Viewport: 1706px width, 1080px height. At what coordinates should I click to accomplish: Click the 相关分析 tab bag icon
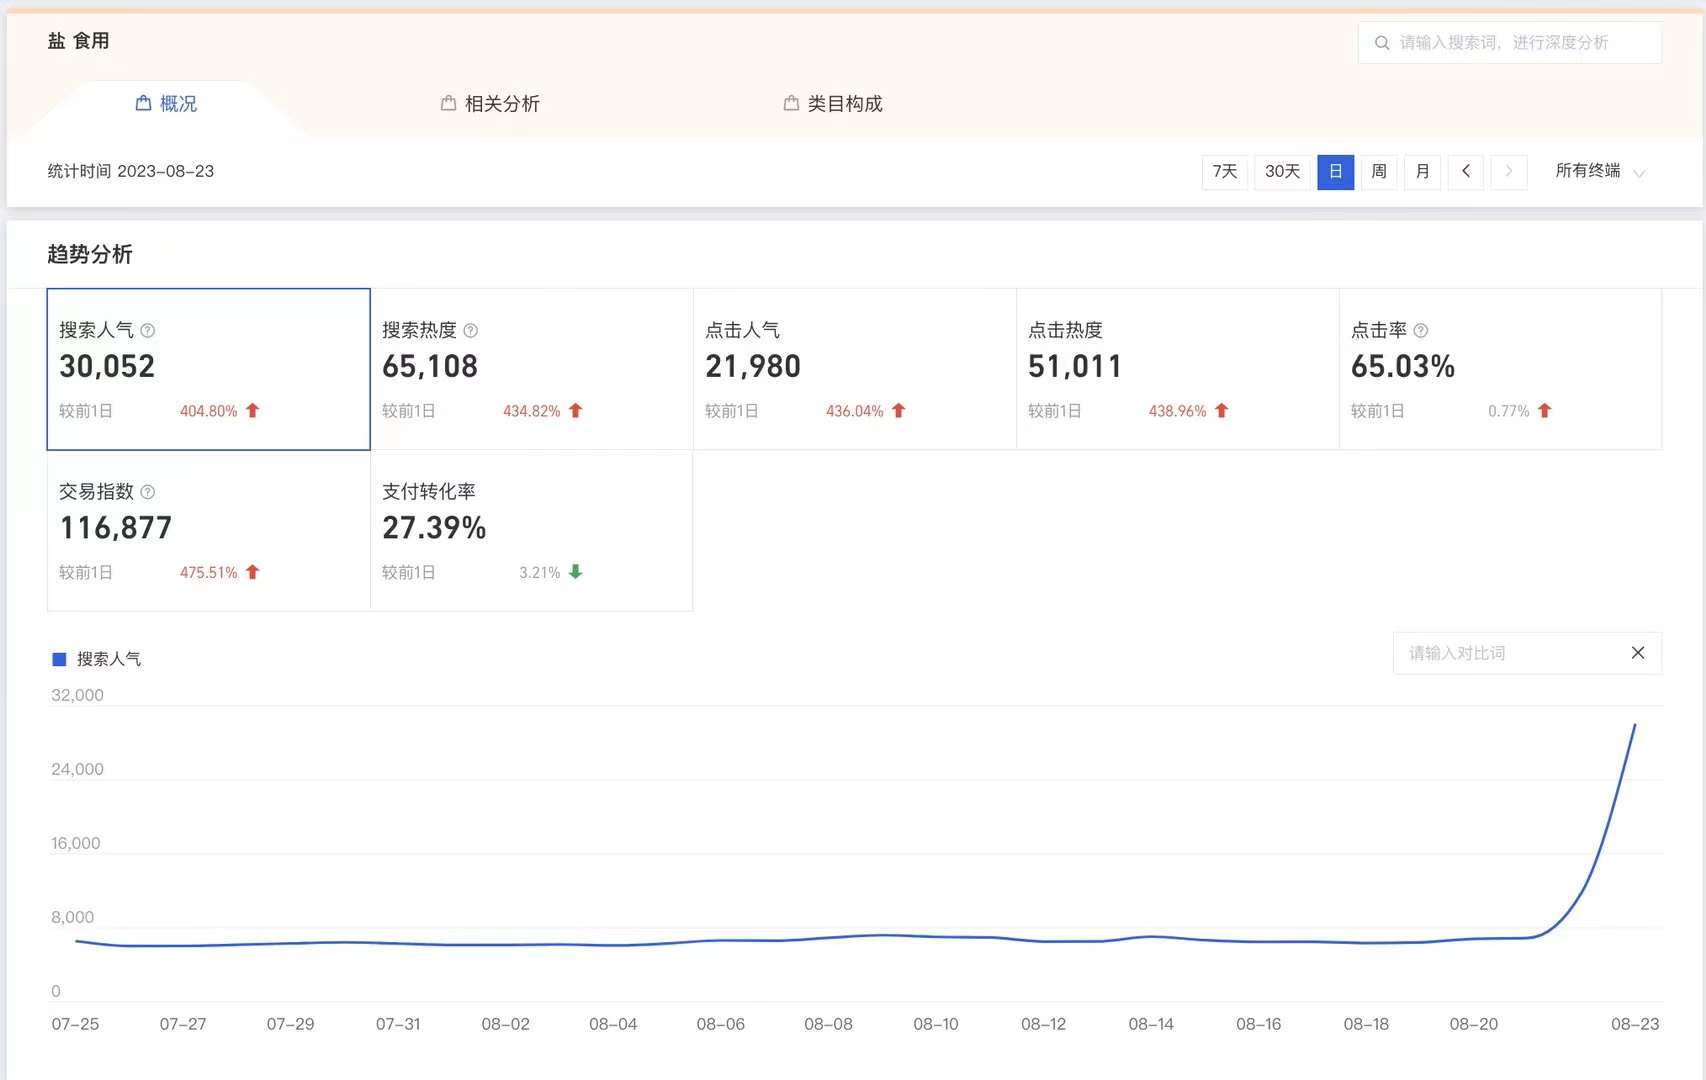pos(448,103)
